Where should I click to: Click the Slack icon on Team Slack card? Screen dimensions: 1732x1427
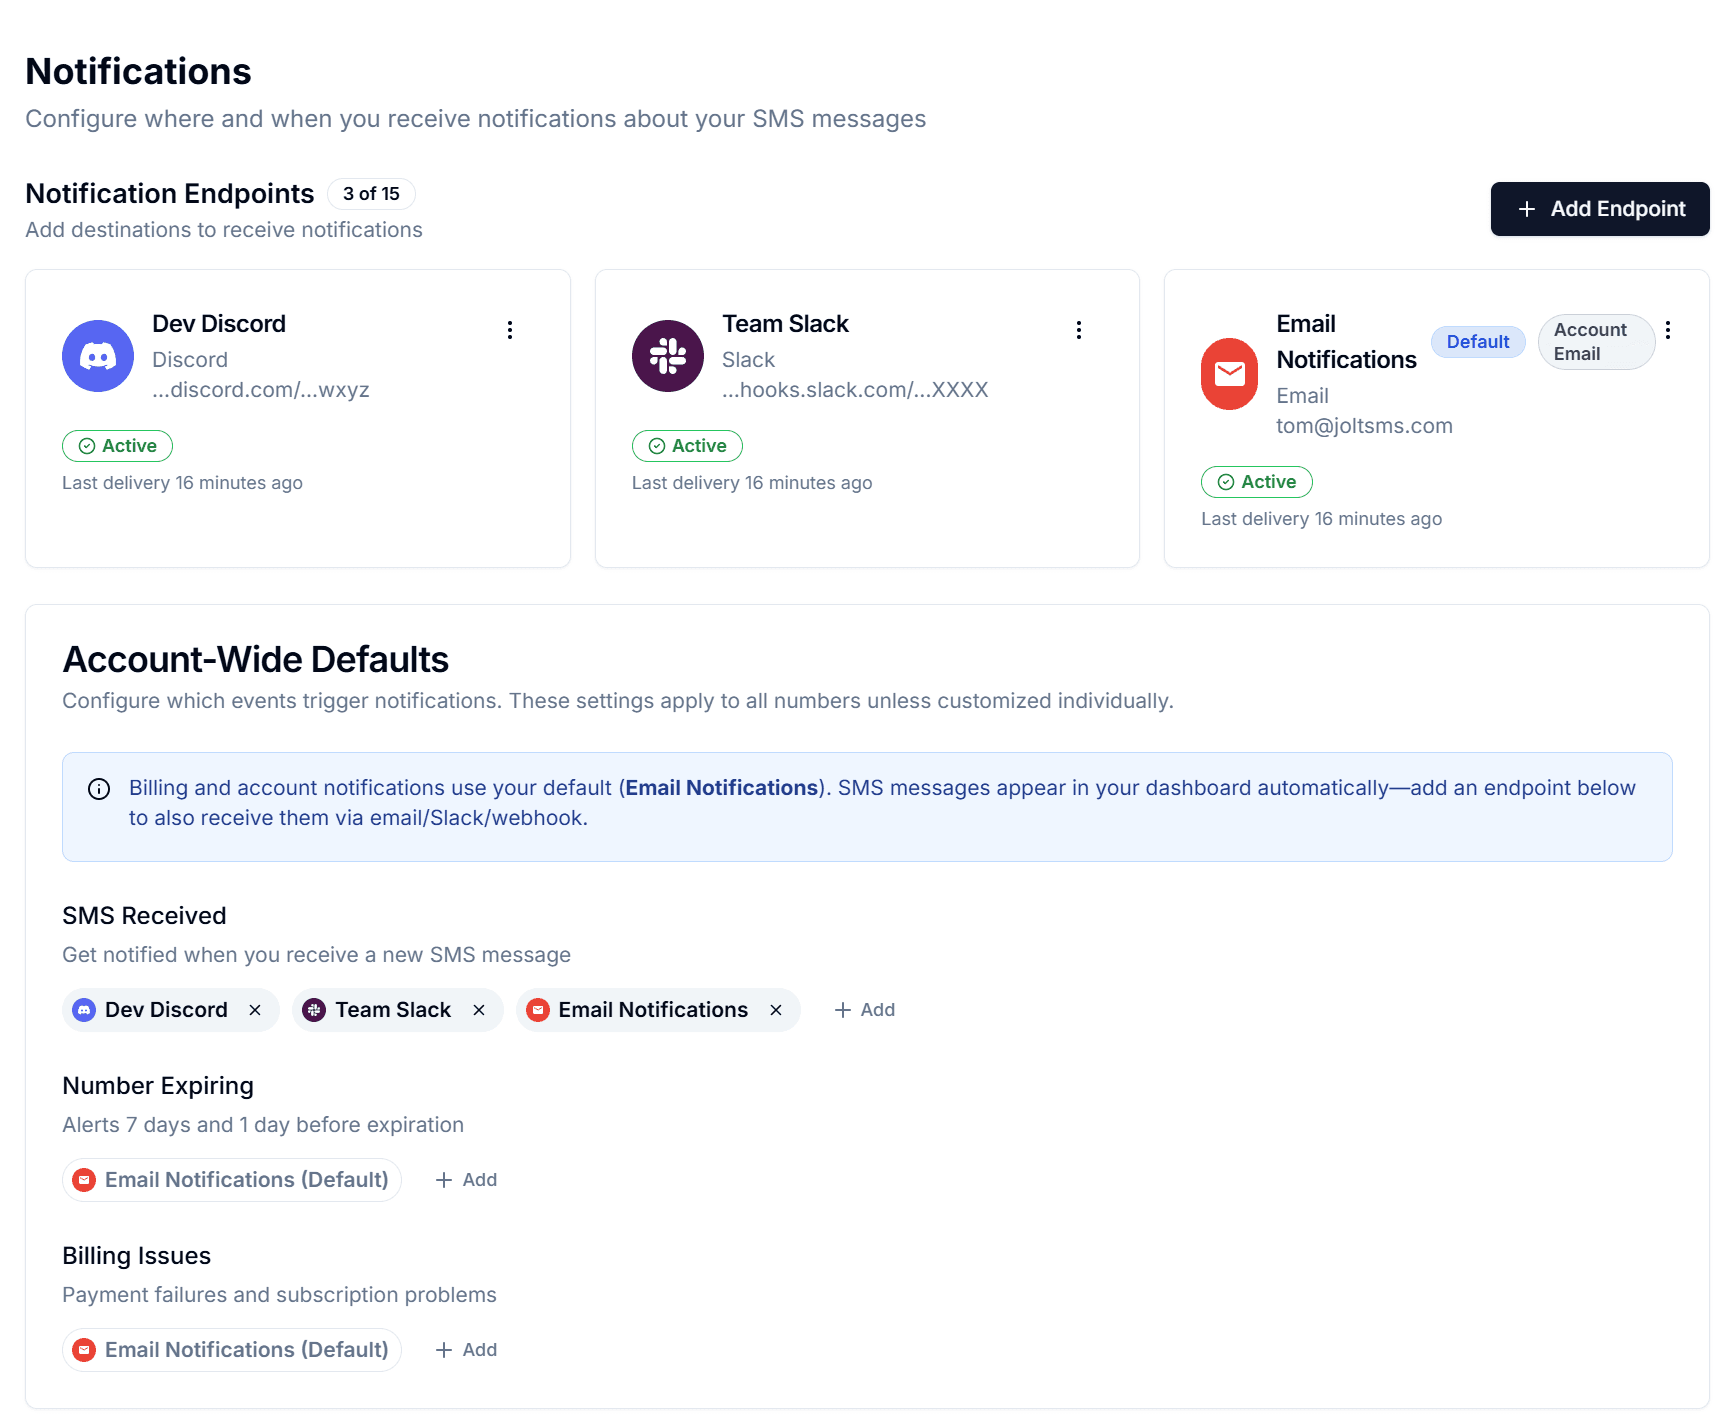click(x=667, y=356)
